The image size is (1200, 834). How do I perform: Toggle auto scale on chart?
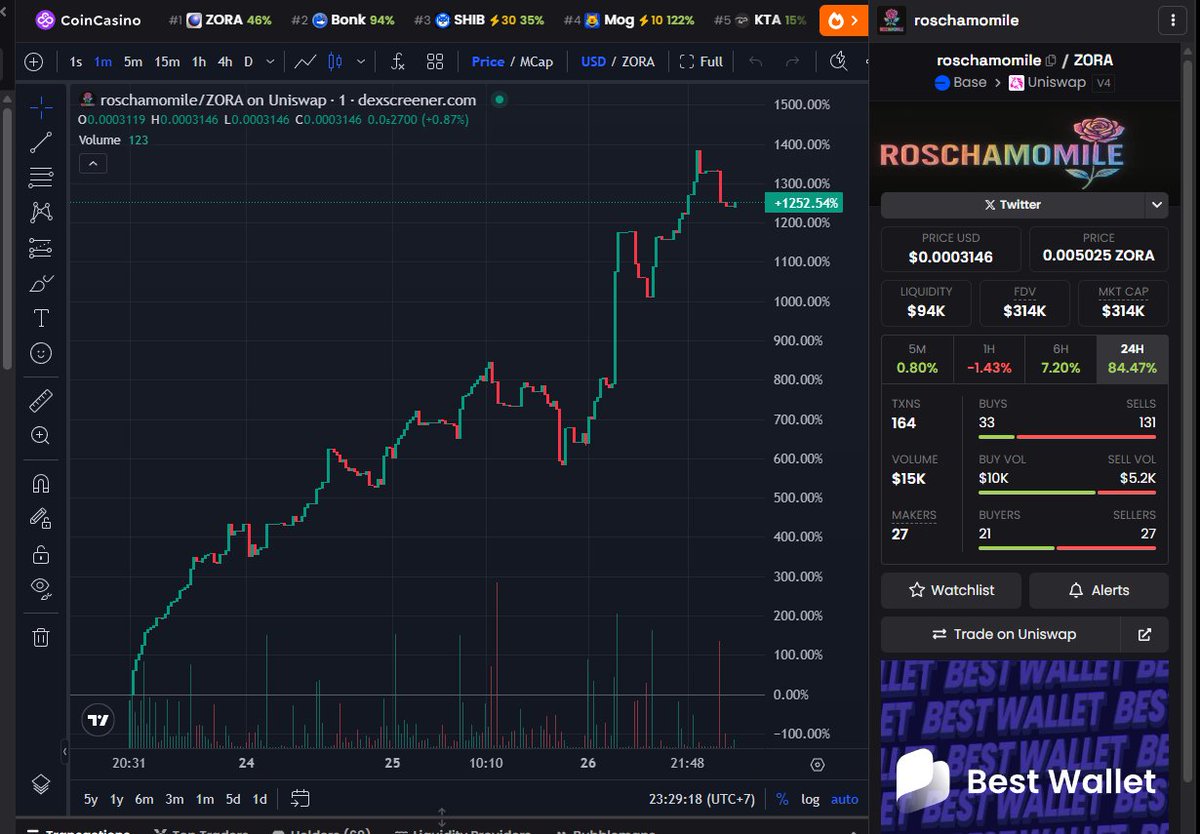(845, 799)
